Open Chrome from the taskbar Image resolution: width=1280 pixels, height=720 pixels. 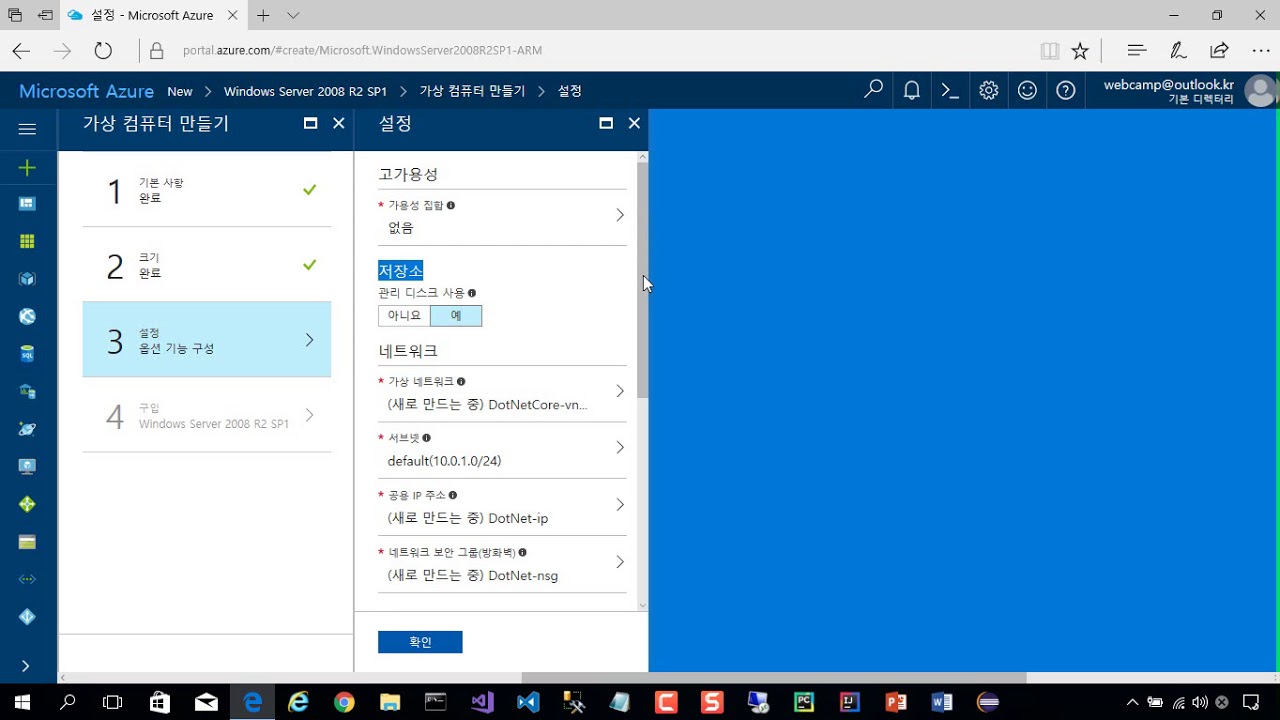[x=344, y=702]
